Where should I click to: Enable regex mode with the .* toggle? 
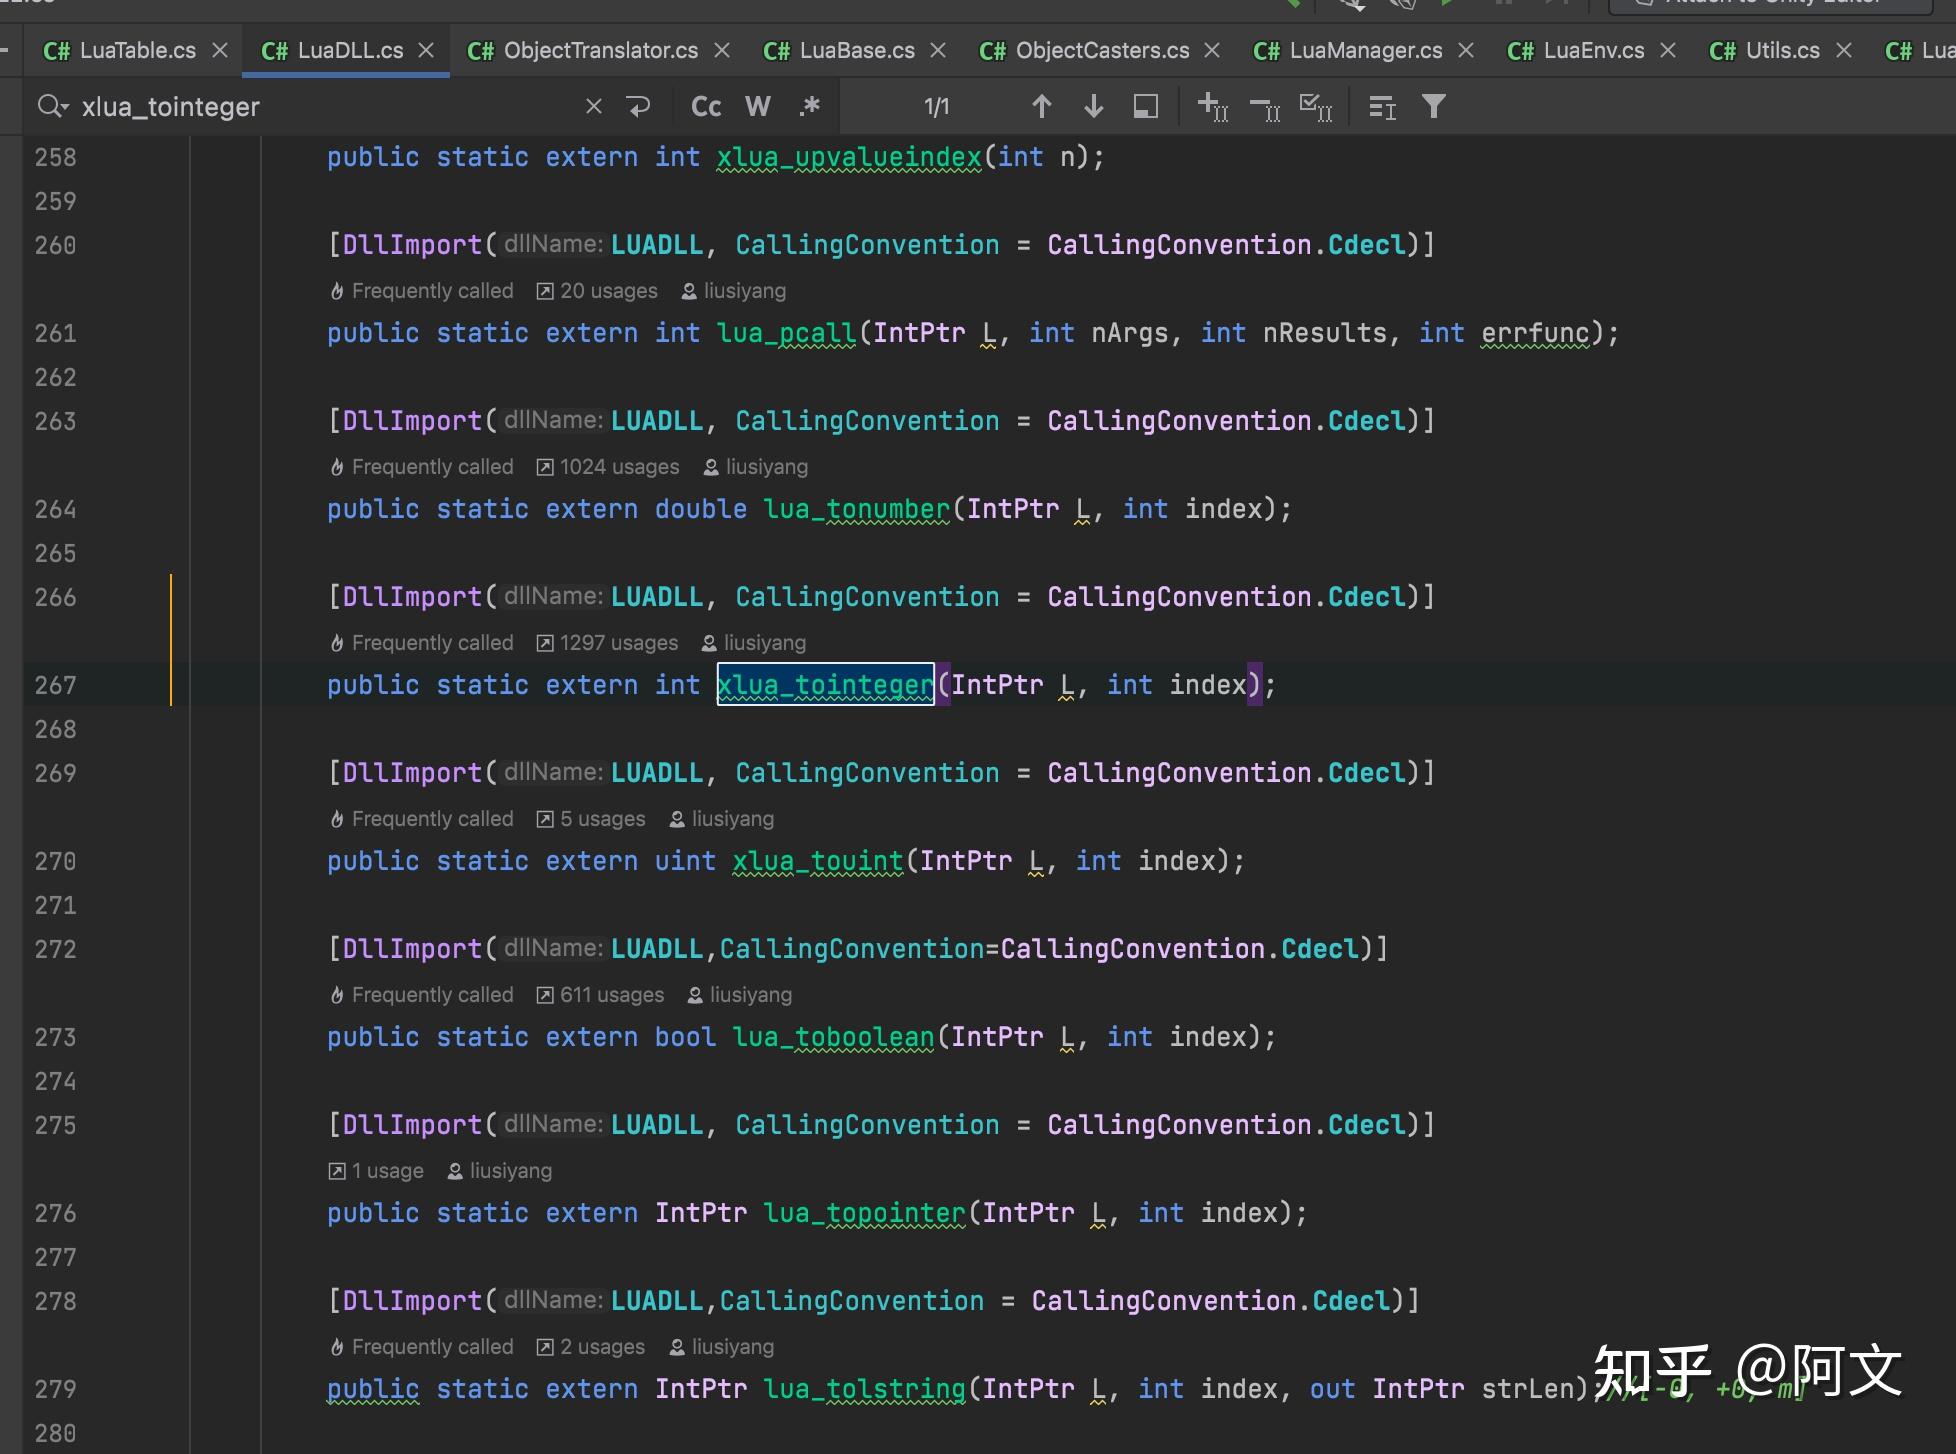click(x=809, y=106)
